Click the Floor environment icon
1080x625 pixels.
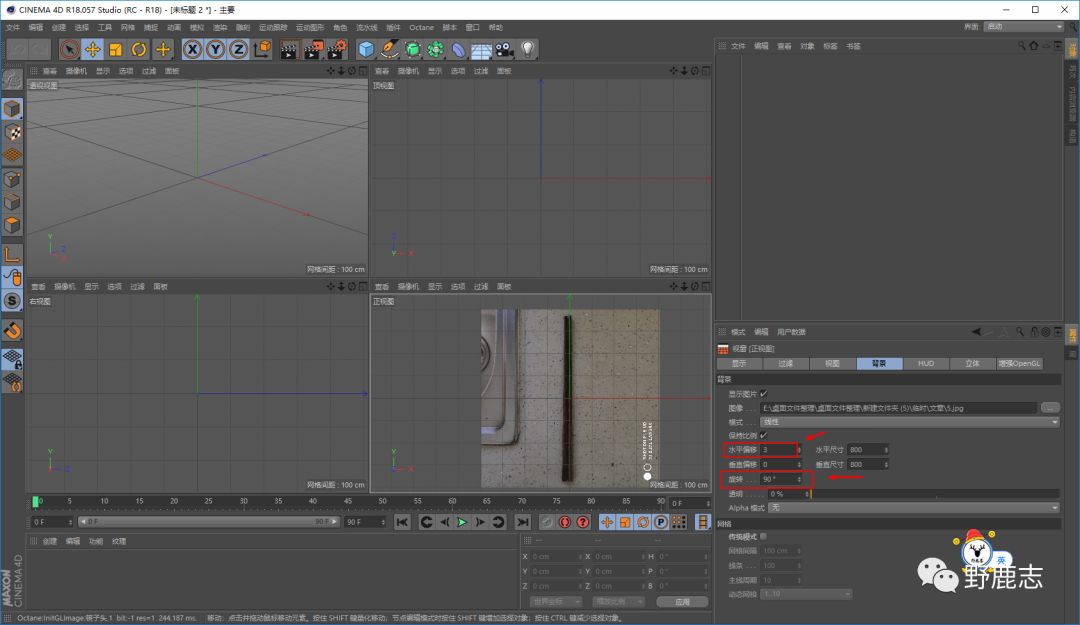tap(481, 49)
